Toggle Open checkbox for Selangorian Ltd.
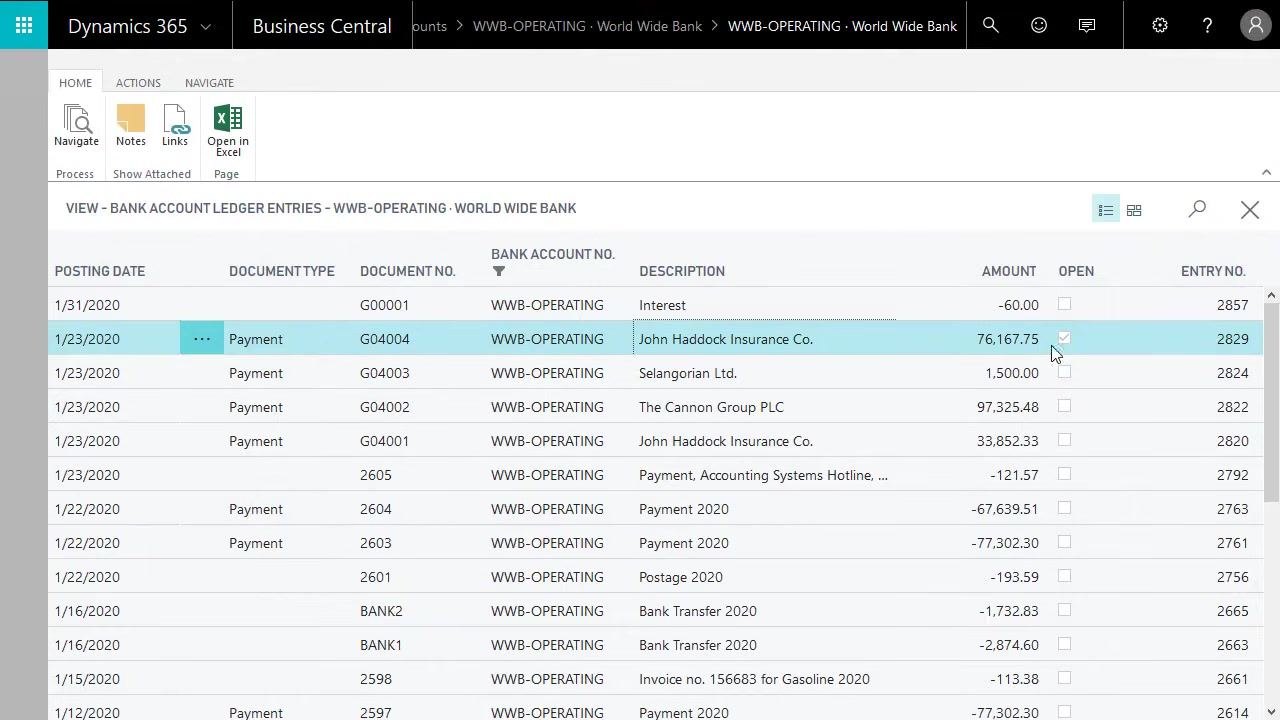This screenshot has height=720, width=1280. (x=1064, y=372)
